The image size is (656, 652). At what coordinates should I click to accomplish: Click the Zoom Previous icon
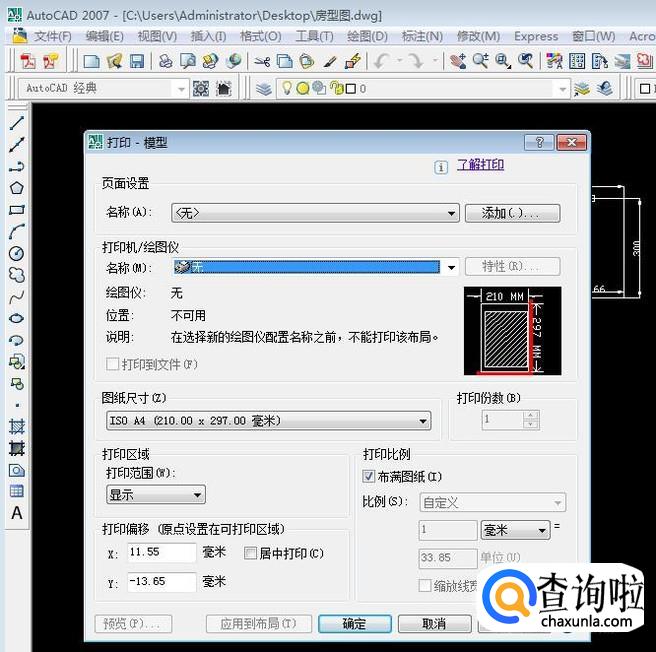tap(526, 62)
